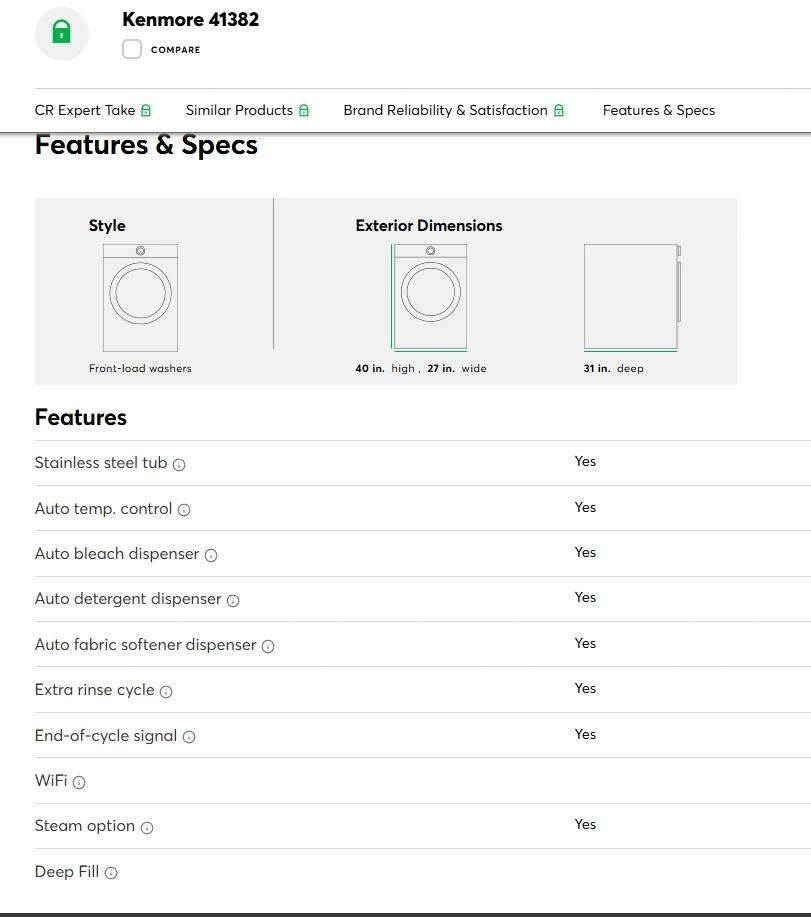Click the End-of-cycle signal info icon
Image resolution: width=811 pixels, height=917 pixels.
click(189, 737)
